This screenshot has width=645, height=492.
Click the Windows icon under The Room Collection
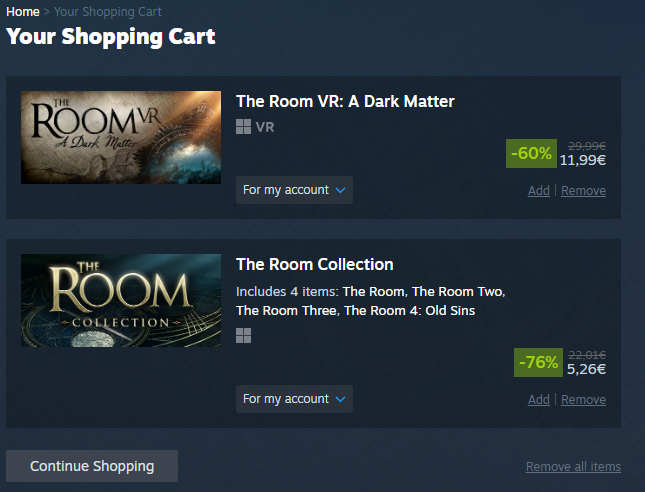pos(243,335)
